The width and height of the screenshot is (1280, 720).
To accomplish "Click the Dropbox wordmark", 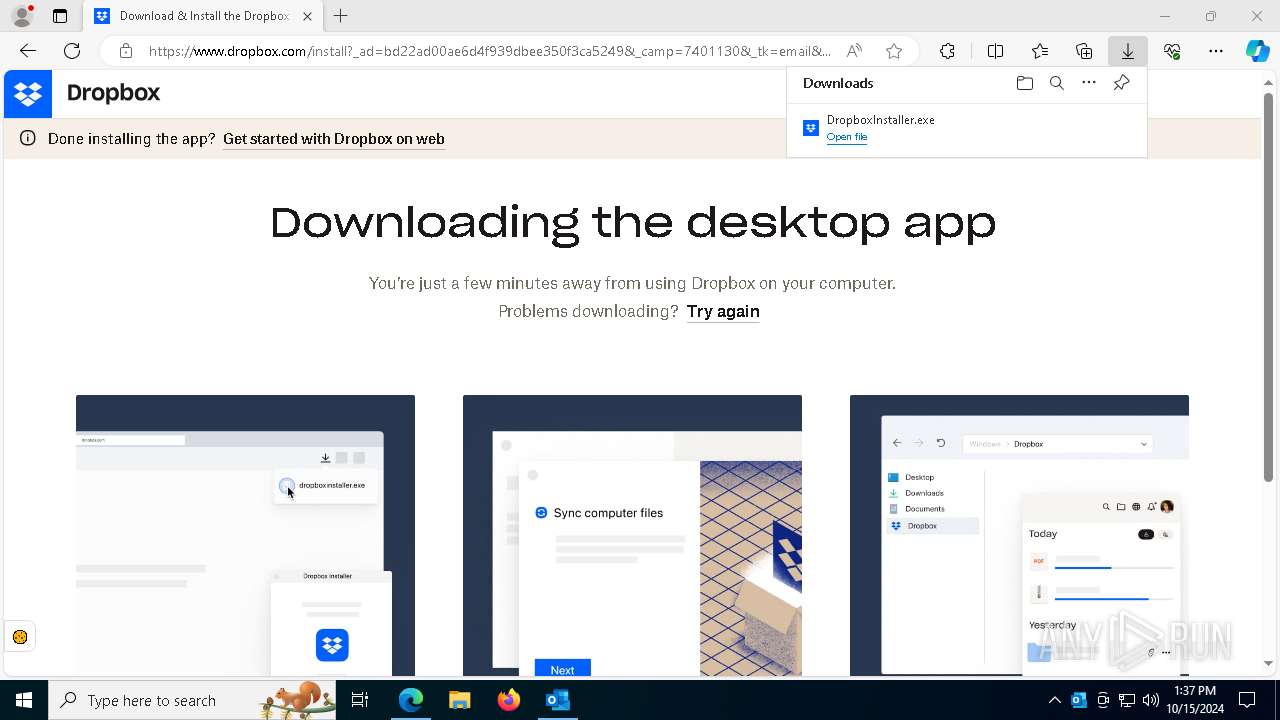I will pyautogui.click(x=113, y=93).
